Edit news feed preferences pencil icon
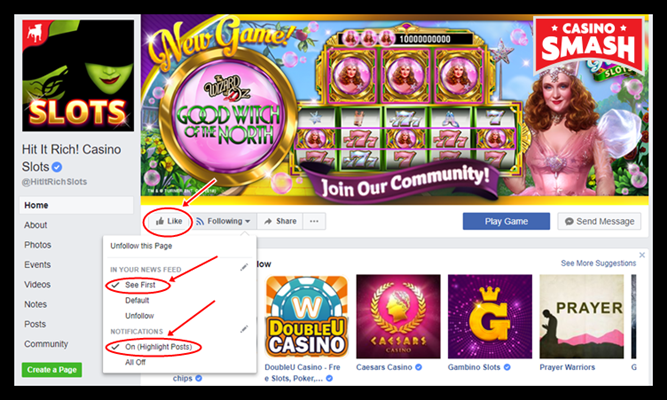 pos(244,267)
